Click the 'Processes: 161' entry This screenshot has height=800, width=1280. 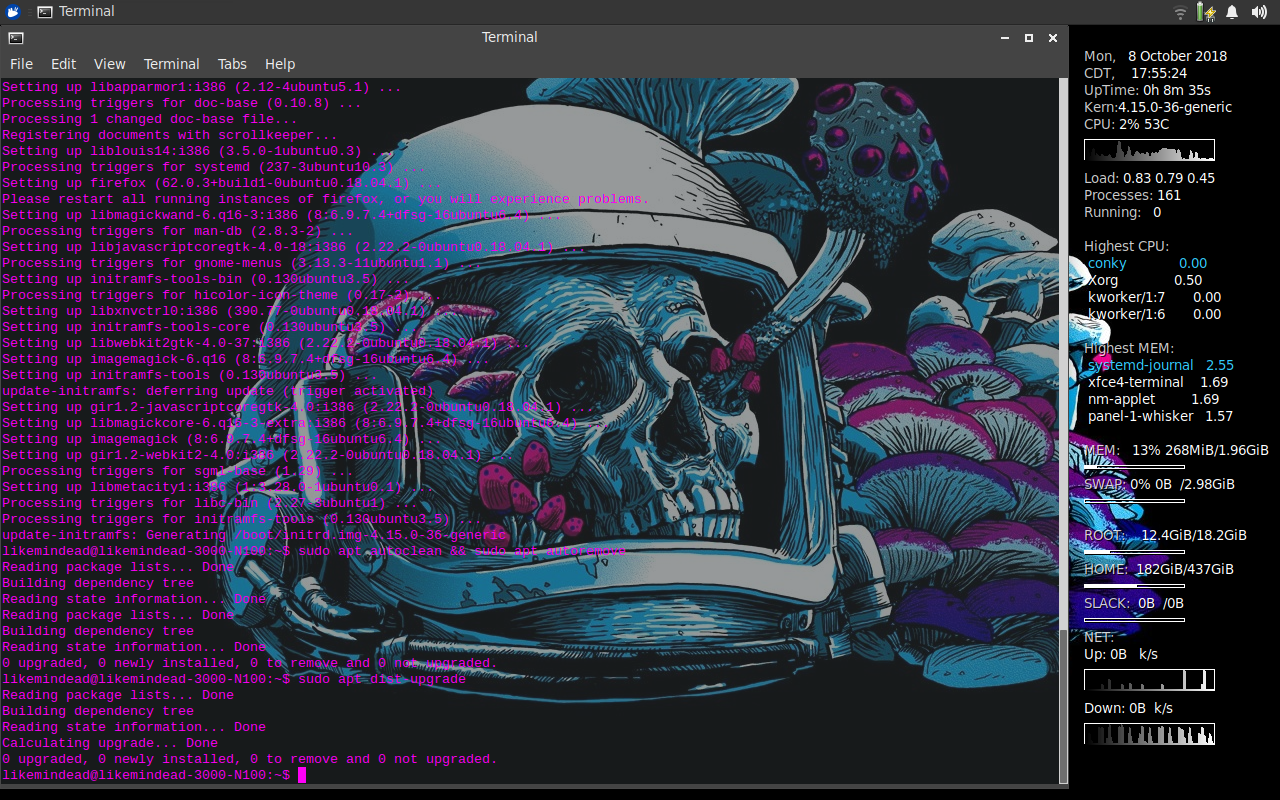coord(1133,195)
